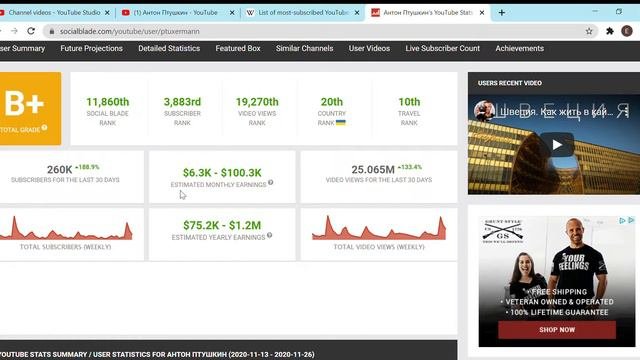Click the channel avatar on the video
This screenshot has height=360, width=640.
pos(484,111)
